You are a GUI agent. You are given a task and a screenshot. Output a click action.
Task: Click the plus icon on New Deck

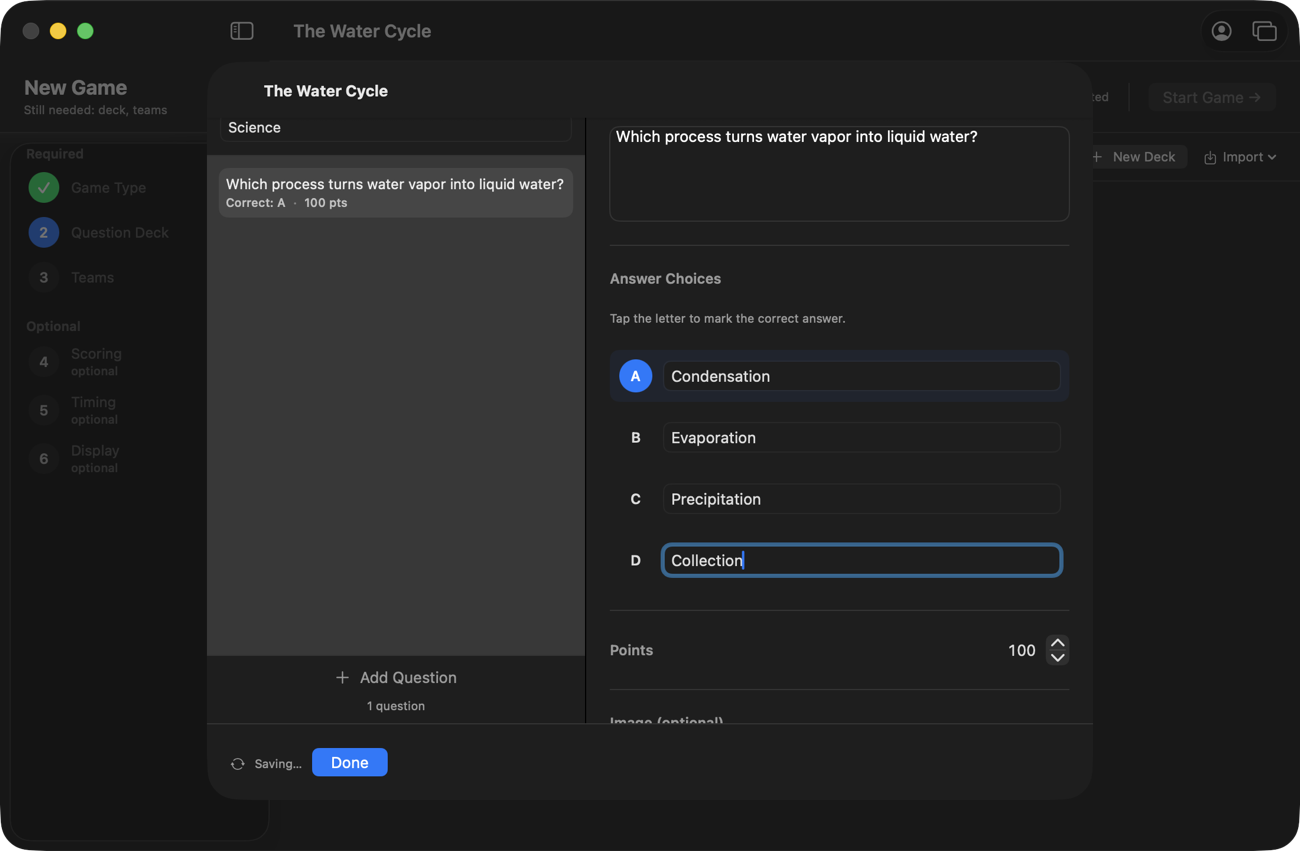[x=1098, y=157]
